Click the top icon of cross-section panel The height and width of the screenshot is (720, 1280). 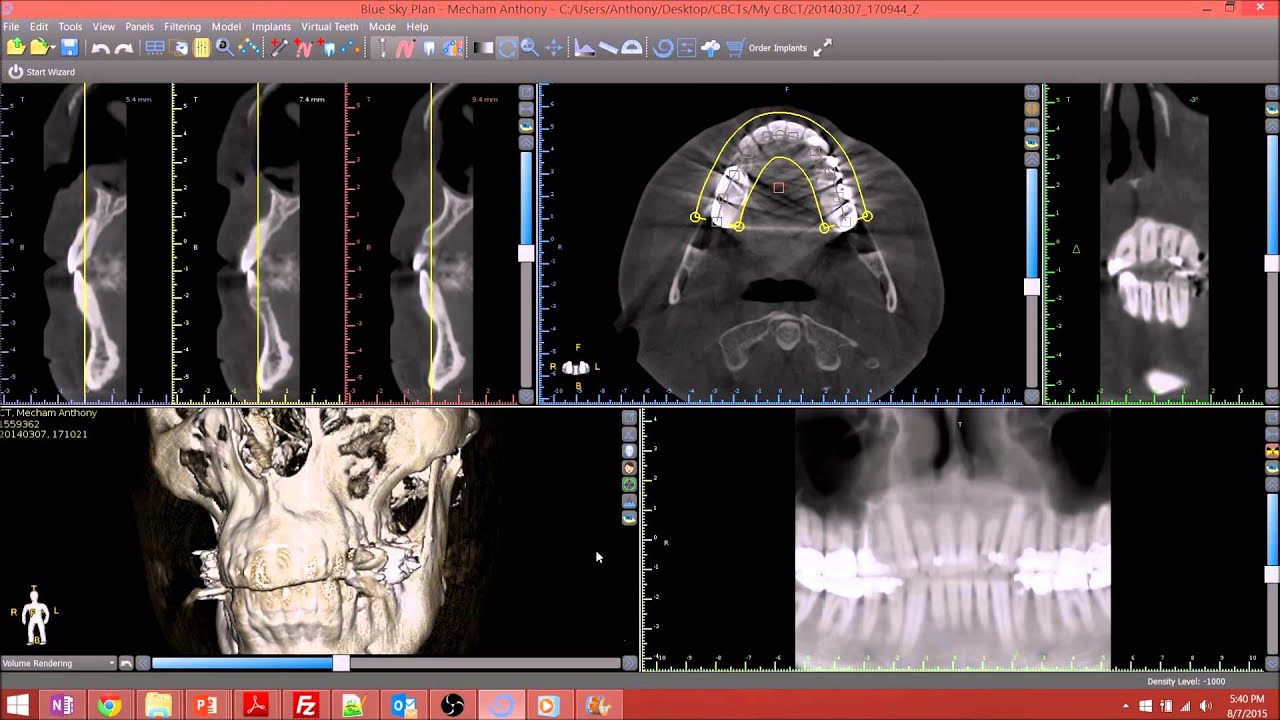tap(526, 92)
